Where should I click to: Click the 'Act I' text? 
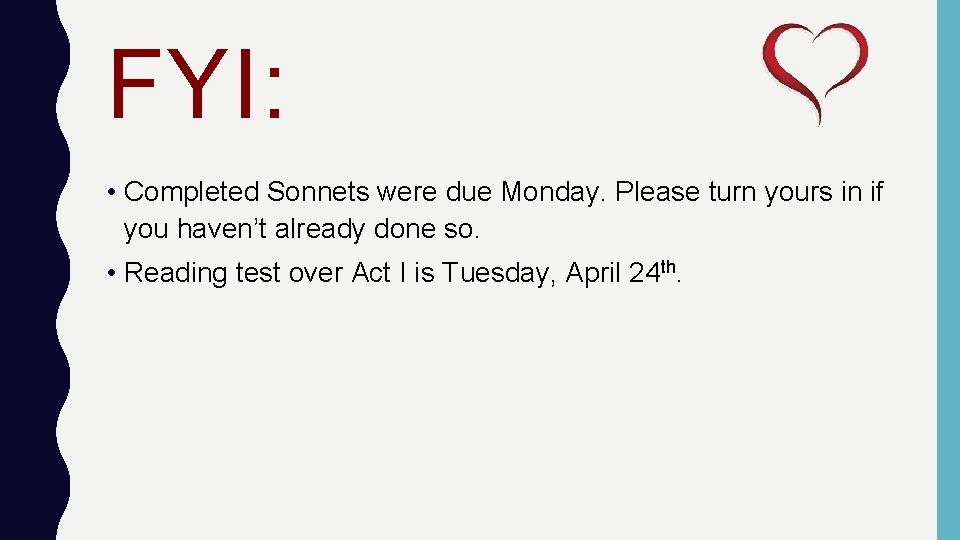click(x=379, y=272)
